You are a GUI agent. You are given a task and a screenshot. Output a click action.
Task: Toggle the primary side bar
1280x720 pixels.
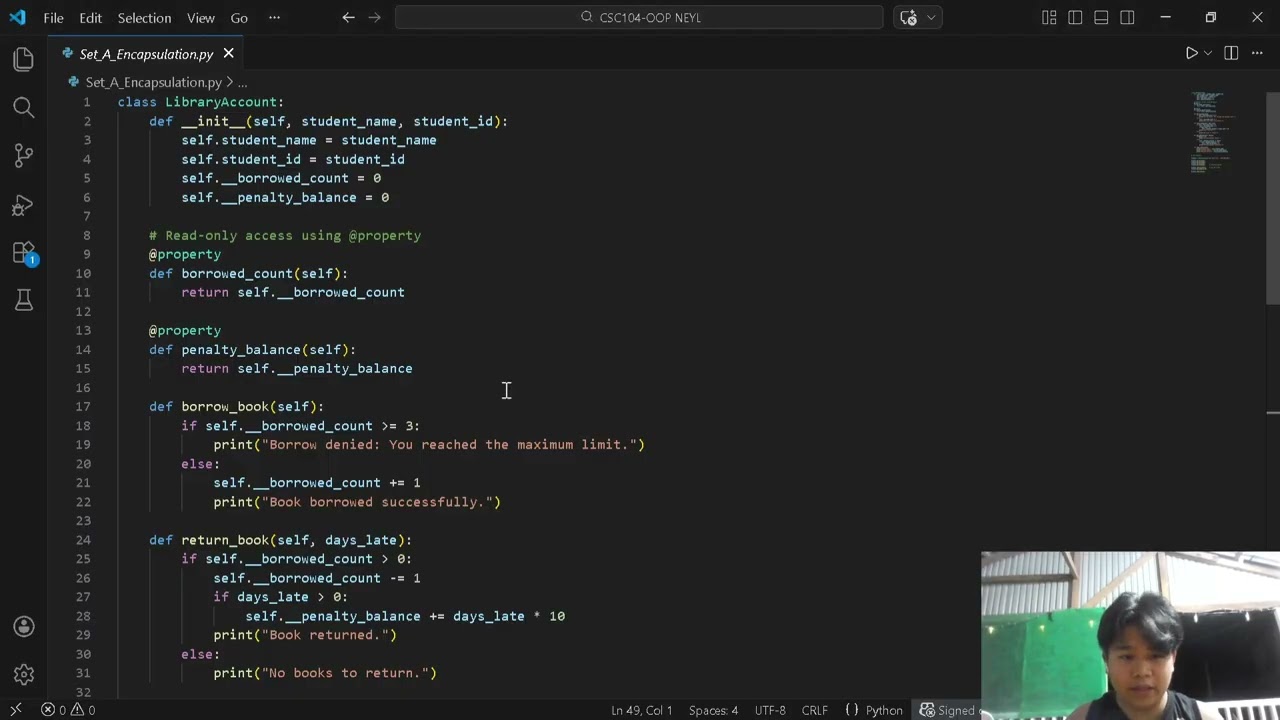[1075, 17]
